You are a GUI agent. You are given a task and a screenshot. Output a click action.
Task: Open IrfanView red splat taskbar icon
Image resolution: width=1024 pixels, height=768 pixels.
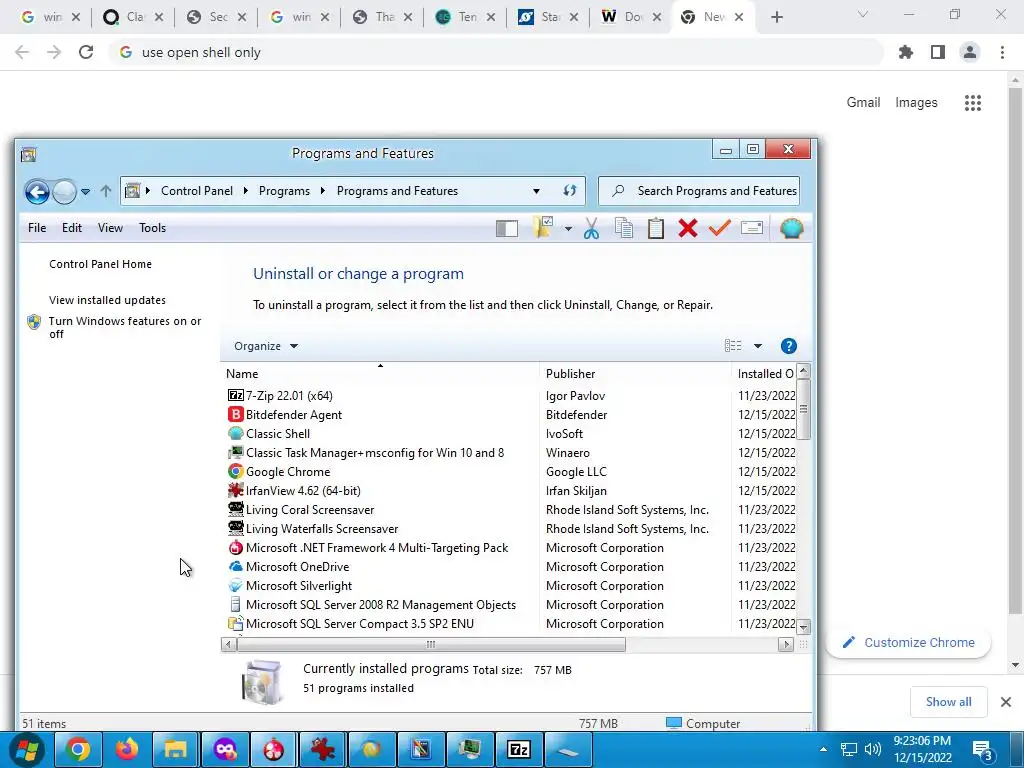point(323,750)
